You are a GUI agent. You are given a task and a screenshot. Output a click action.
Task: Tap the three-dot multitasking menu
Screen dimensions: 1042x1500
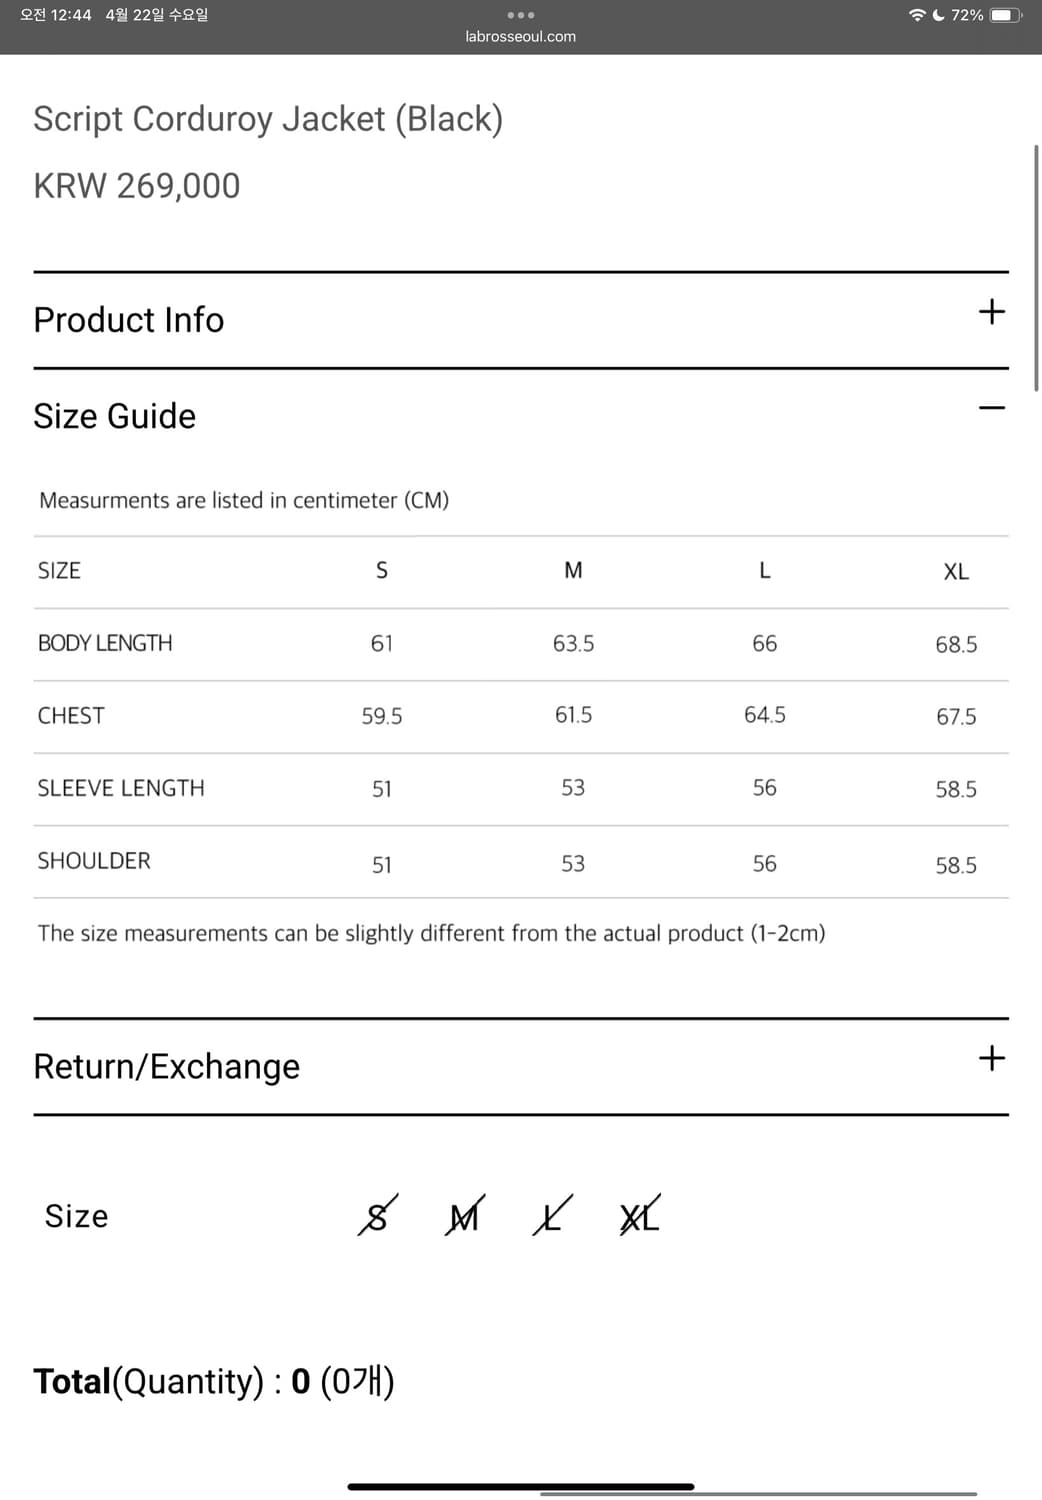click(x=521, y=15)
